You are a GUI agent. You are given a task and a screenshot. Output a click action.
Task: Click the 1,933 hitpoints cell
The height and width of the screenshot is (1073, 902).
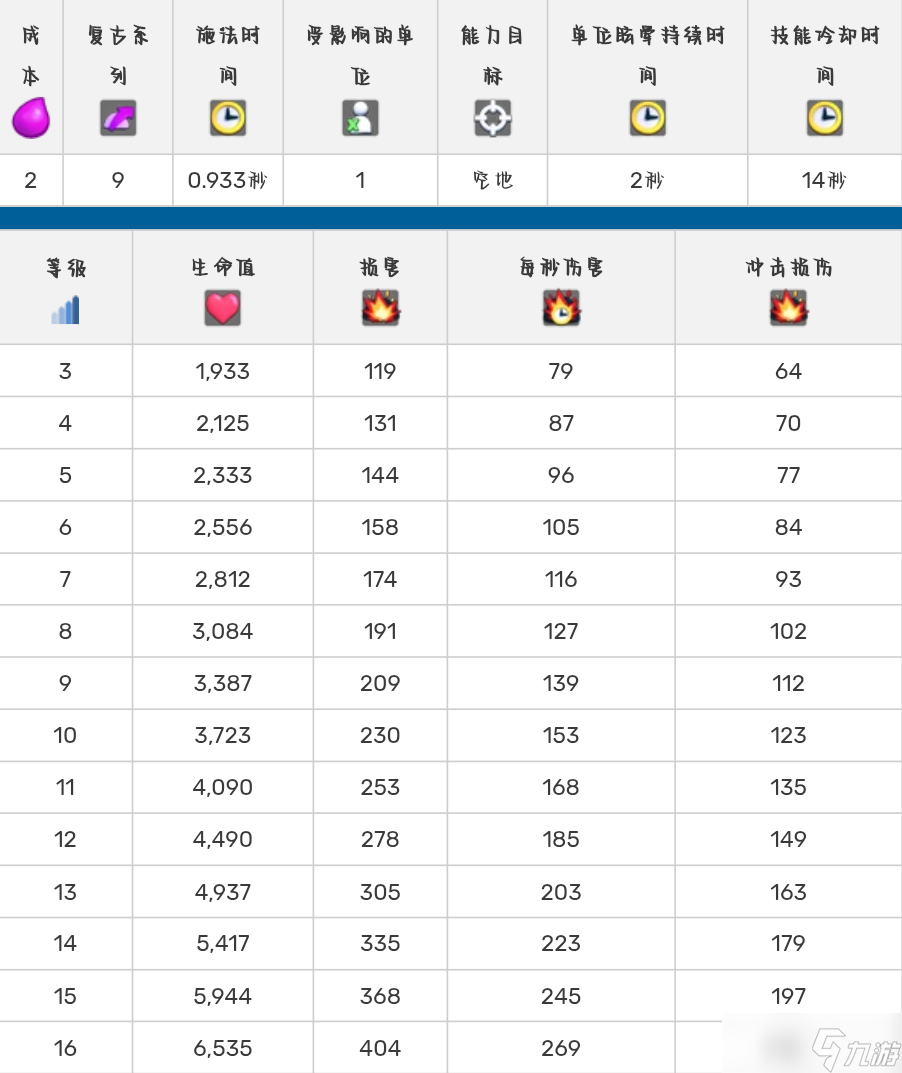coord(222,372)
